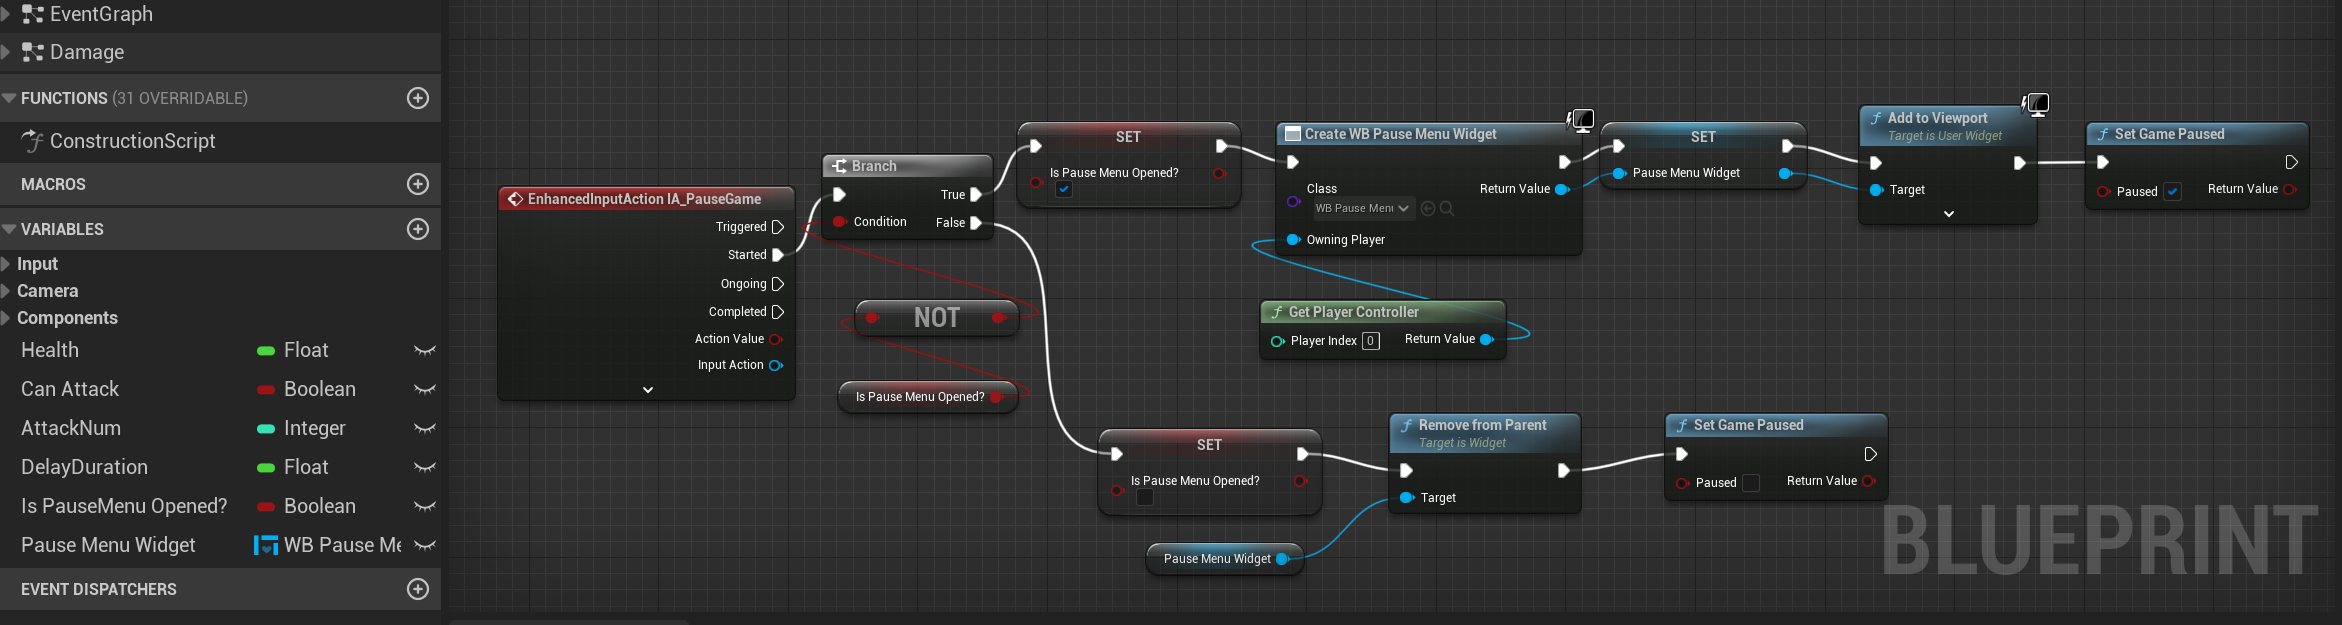Toggle Is PauseMenu Opened visibility eye
Viewport: 2342px width, 625px height.
point(425,506)
